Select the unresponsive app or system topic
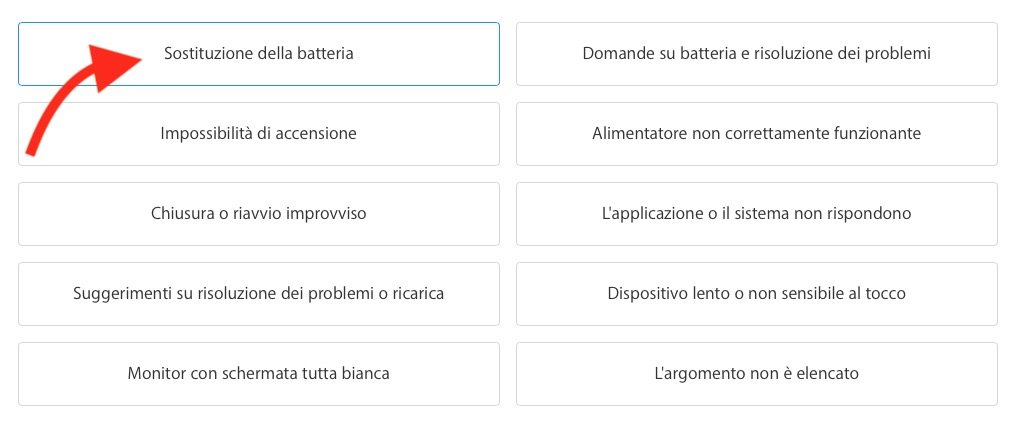 click(756, 214)
